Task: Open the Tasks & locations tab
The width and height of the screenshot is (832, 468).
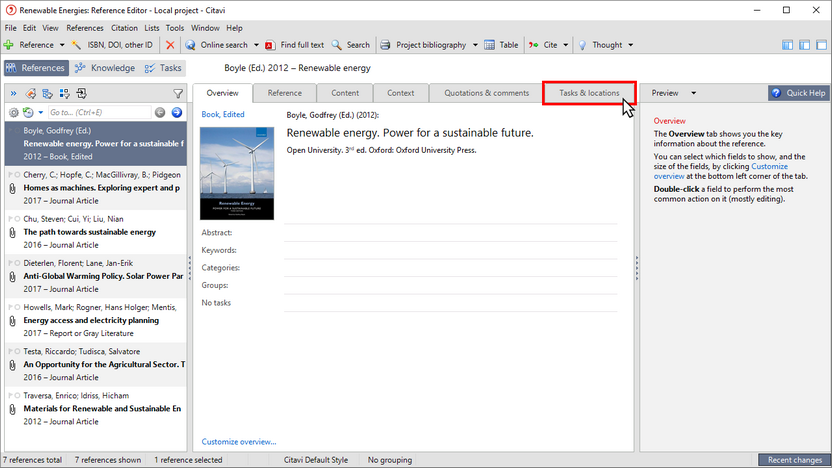Action: tap(589, 93)
